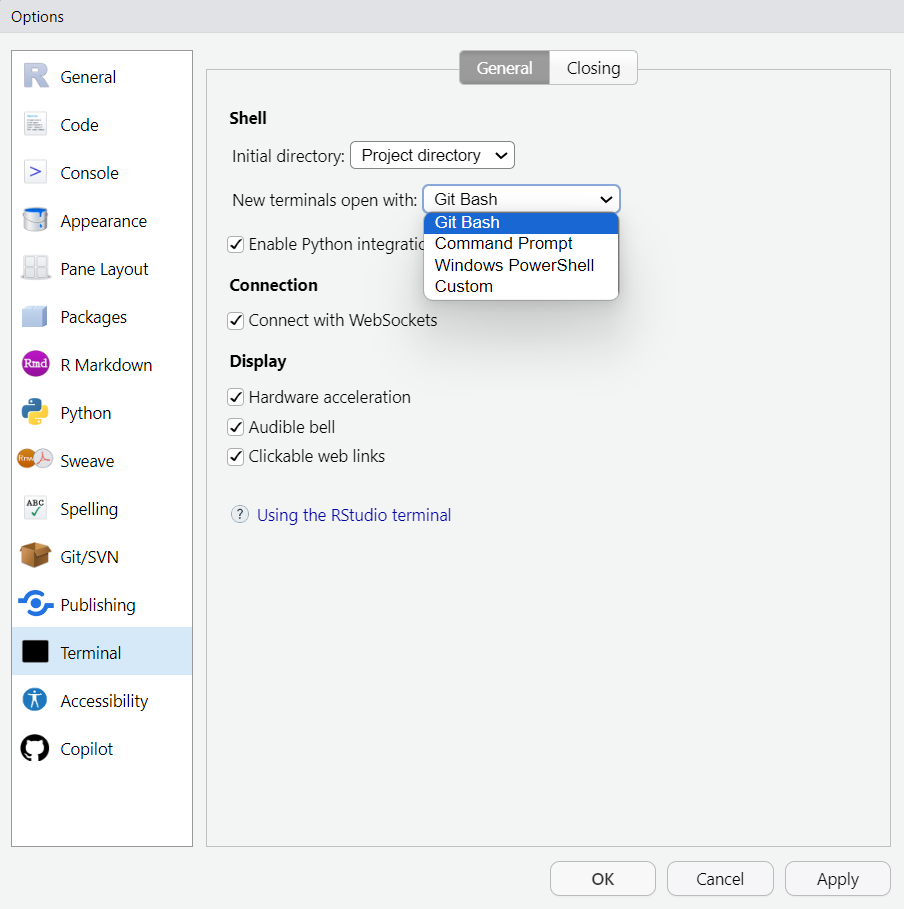904x909 pixels.
Task: Open the R Markdown category label
Action: point(106,365)
